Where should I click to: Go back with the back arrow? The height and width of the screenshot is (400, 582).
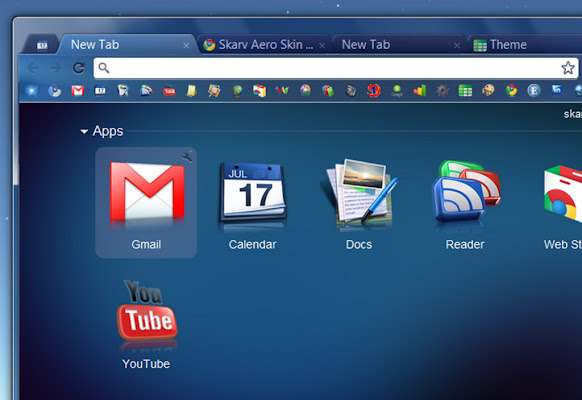[x=33, y=68]
